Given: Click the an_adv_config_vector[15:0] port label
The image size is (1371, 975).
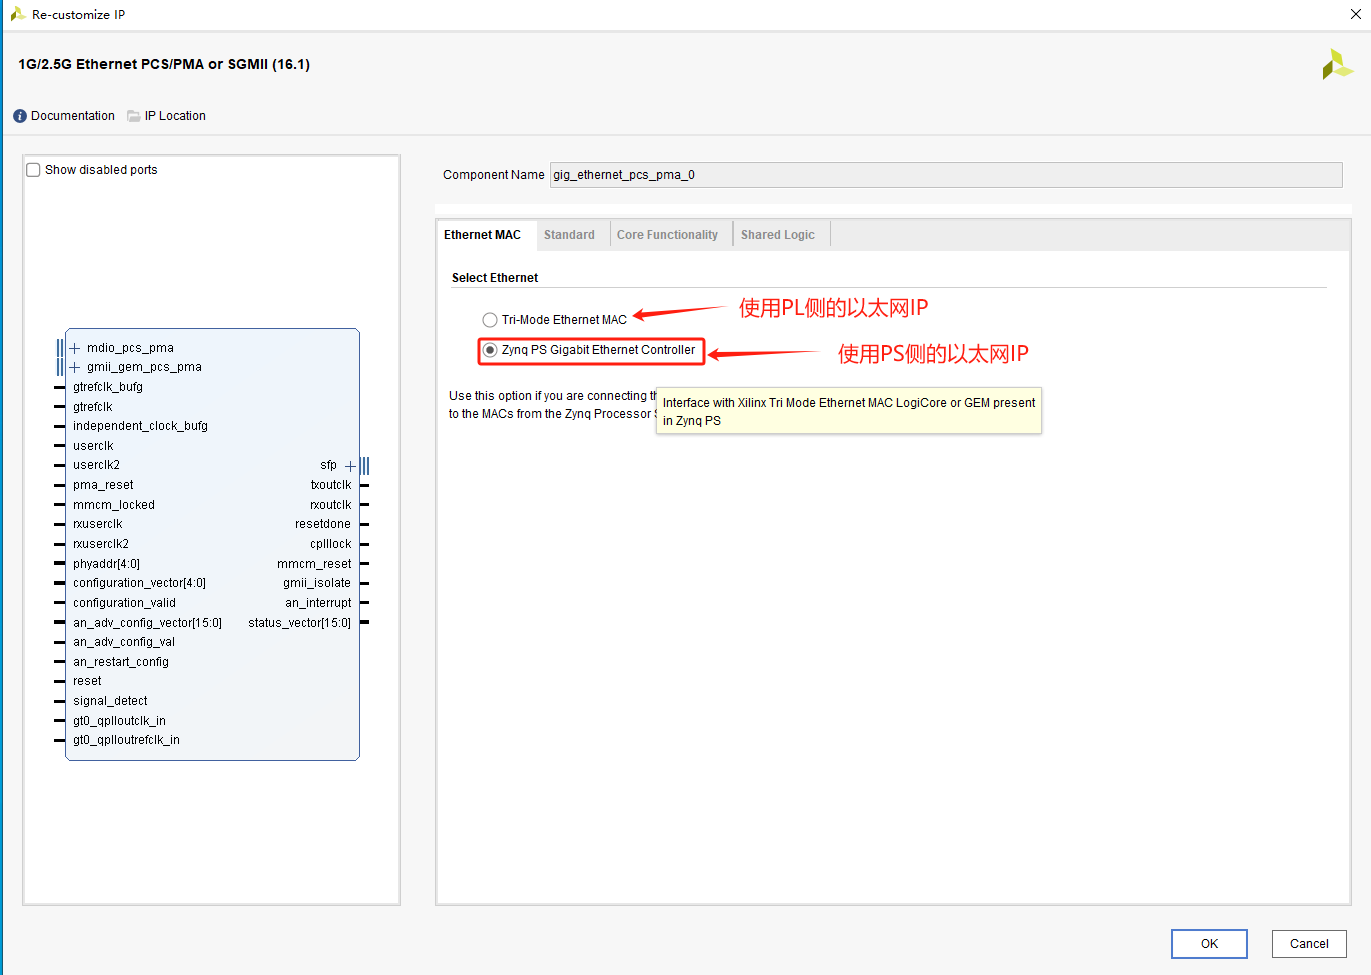Looking at the screenshot, I should 147,623.
